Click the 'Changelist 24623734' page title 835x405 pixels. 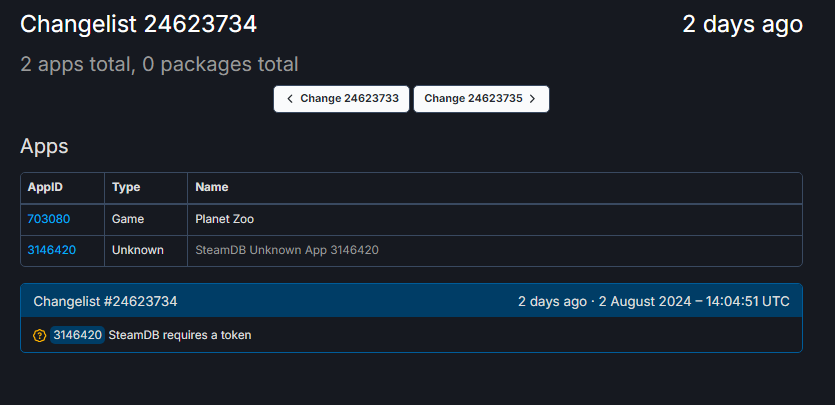(138, 24)
